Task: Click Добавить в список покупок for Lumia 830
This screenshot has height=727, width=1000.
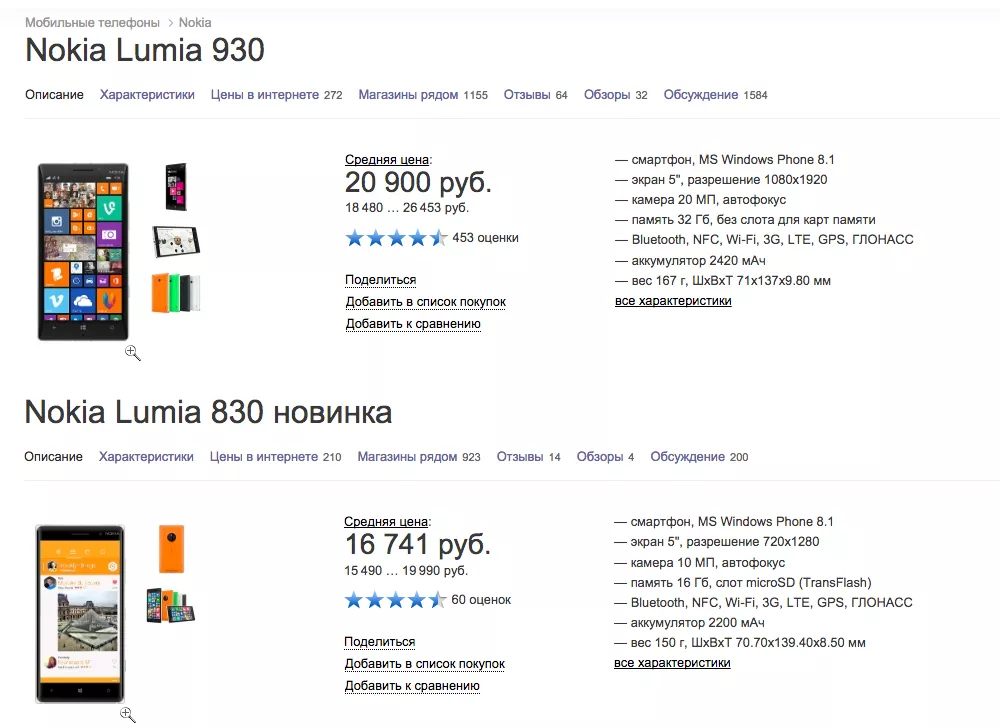Action: pos(425,663)
